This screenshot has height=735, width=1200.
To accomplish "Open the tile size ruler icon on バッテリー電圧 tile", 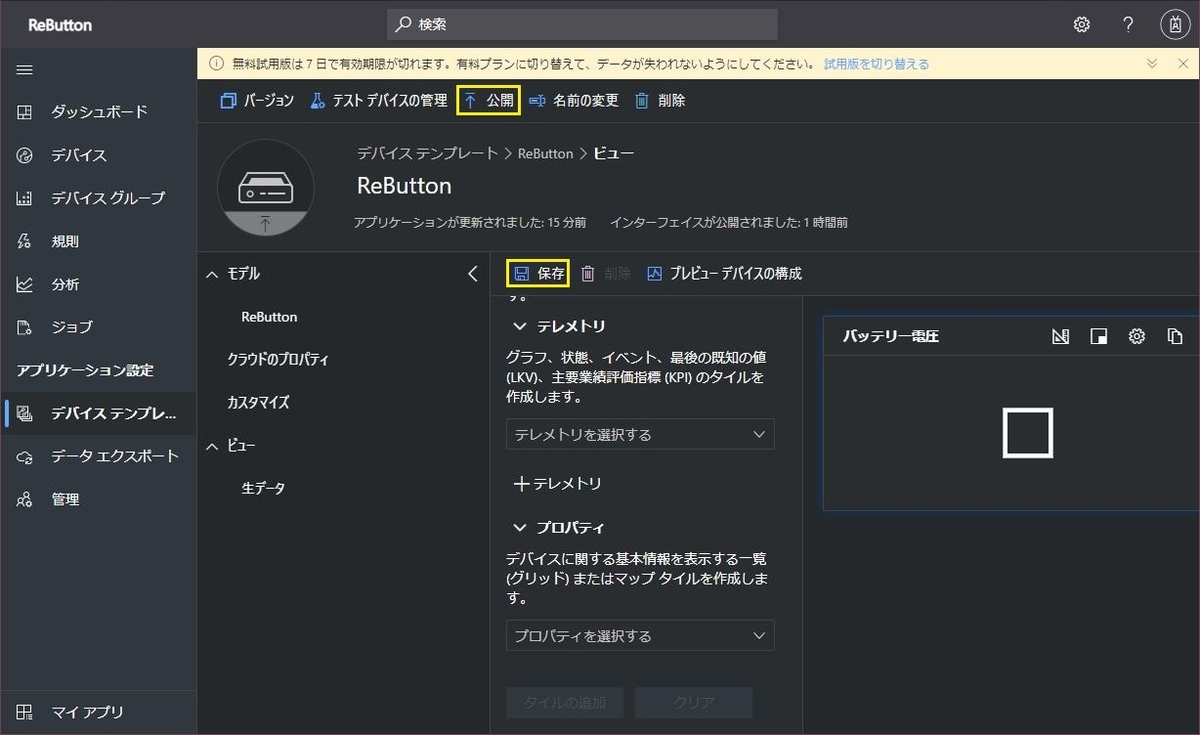I will coord(1061,336).
